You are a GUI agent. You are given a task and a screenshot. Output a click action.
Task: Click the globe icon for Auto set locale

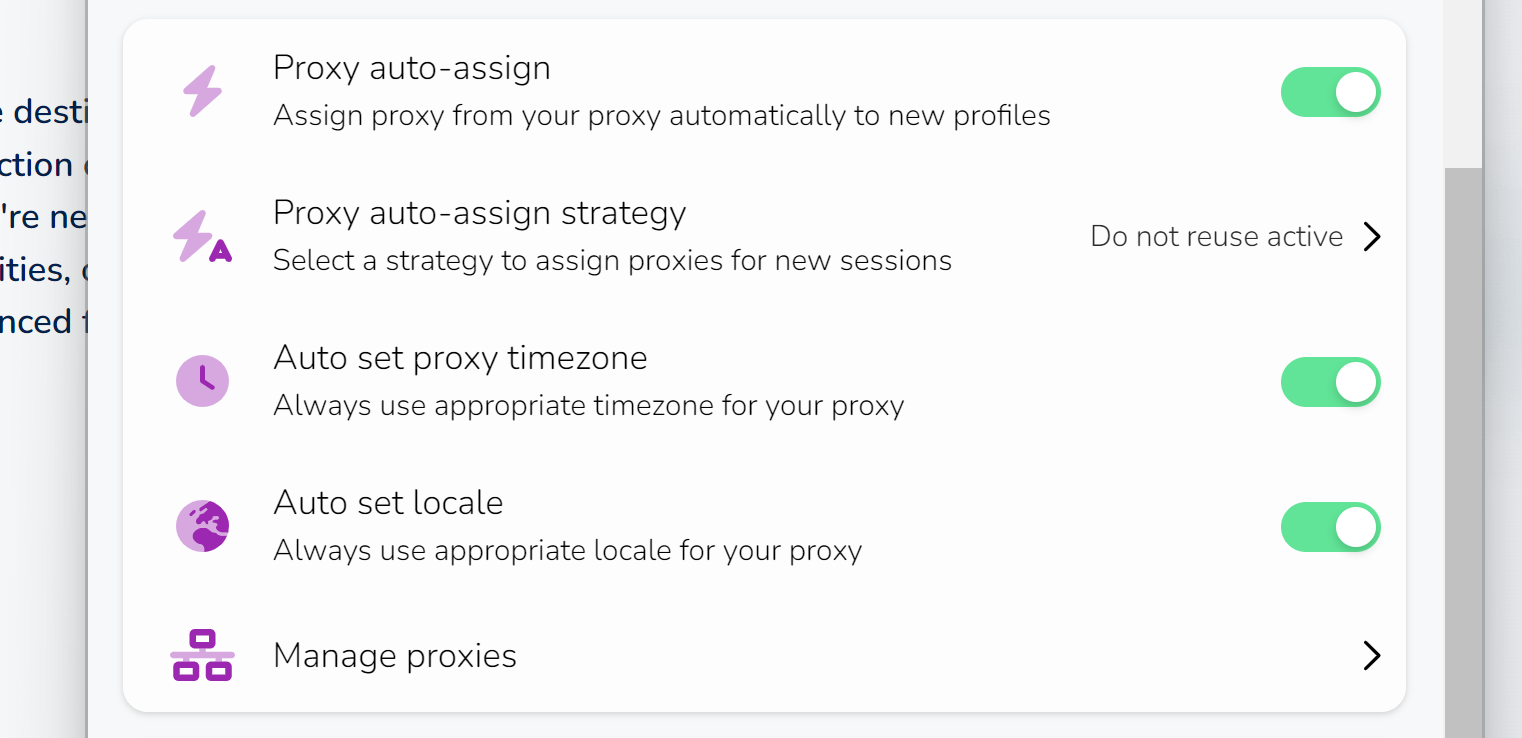tap(203, 527)
